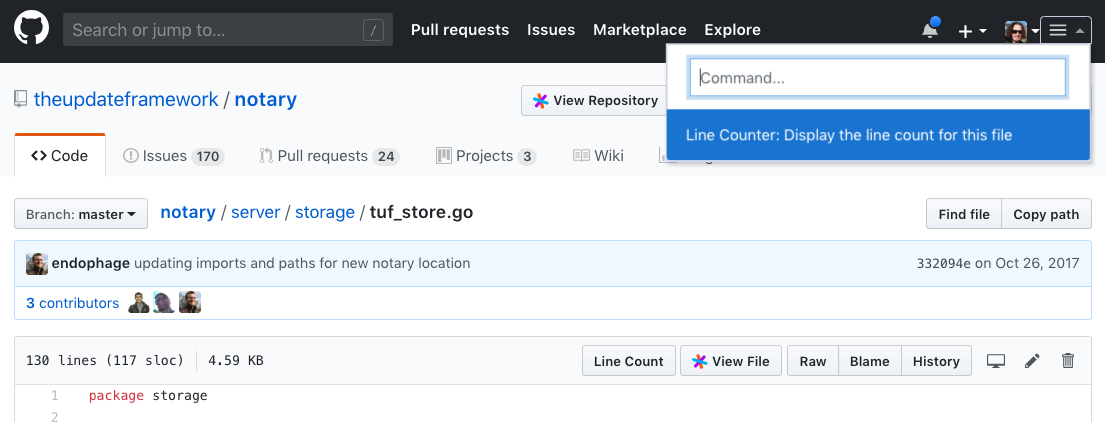
Task: Click the Line Count button
Action: tap(629, 361)
